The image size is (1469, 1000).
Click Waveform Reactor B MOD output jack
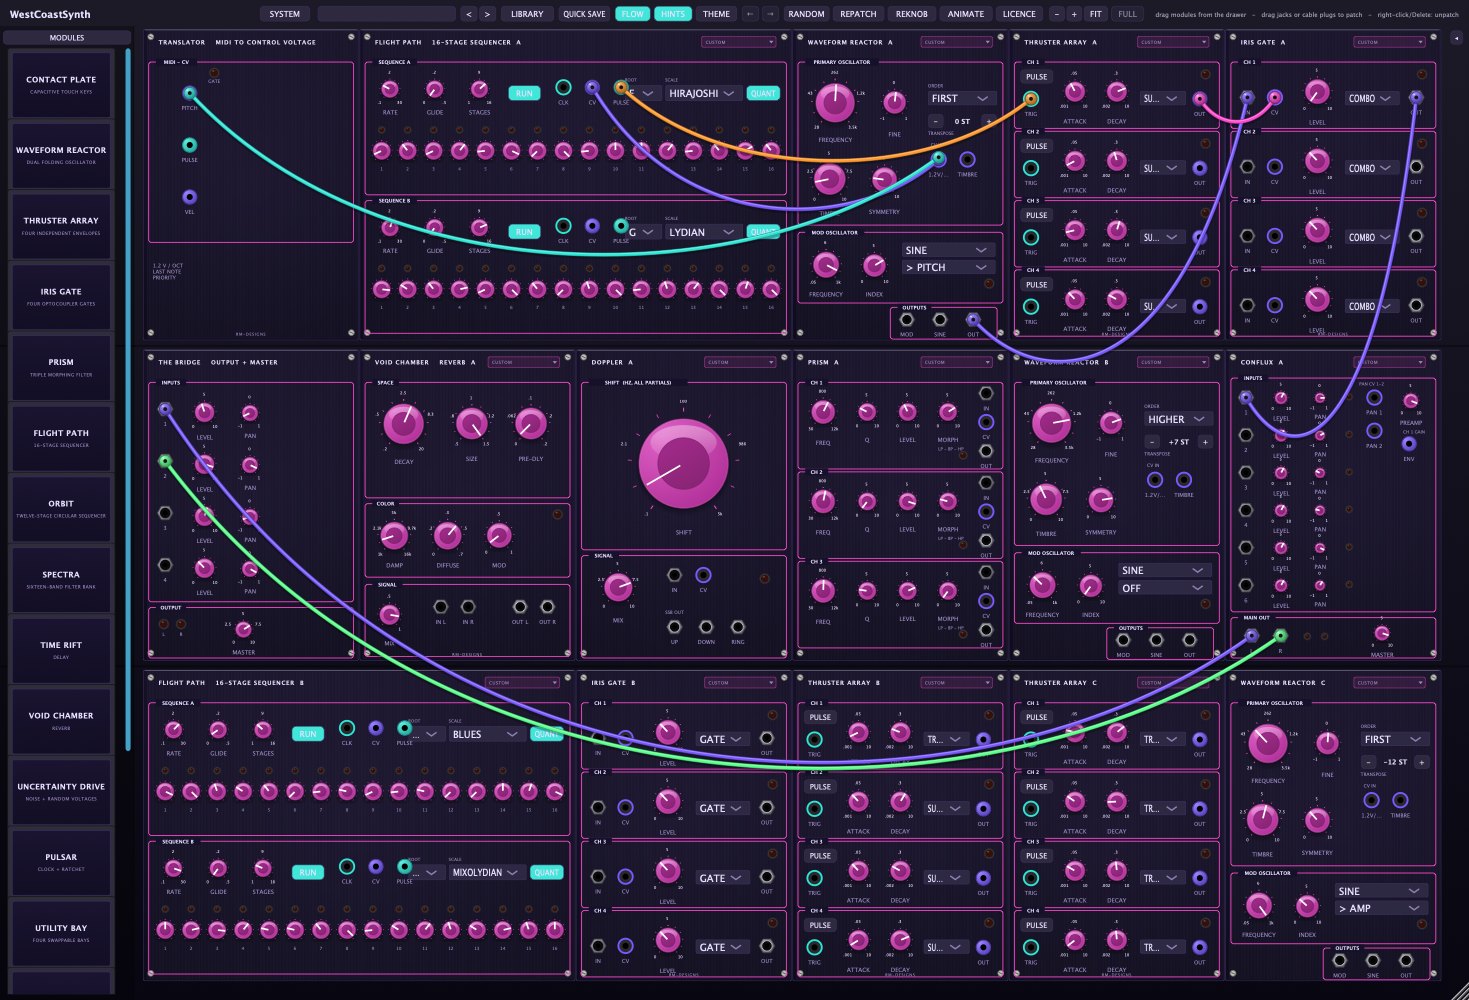click(x=1123, y=640)
